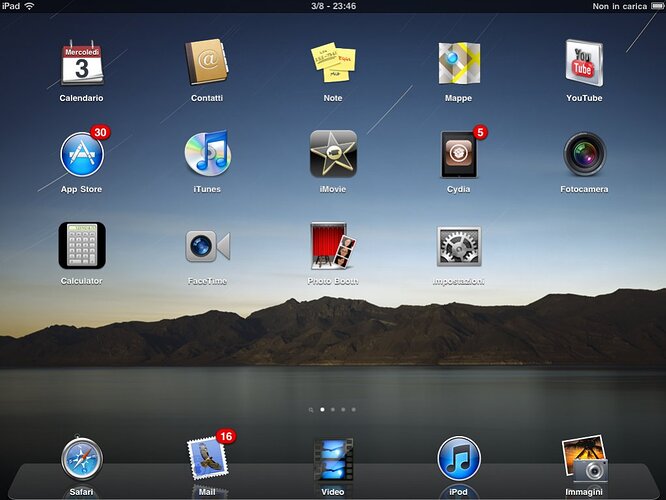Open the Calculator app
666x500 pixels.
82,246
